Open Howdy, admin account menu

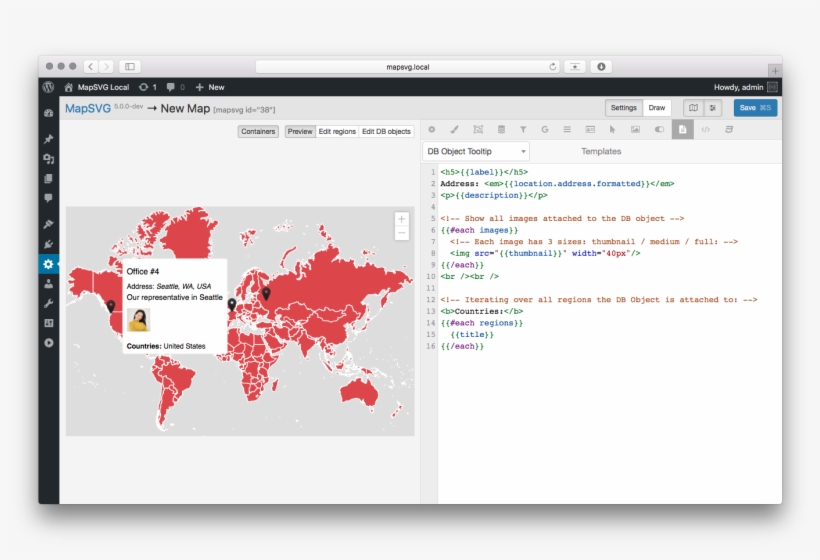745,87
